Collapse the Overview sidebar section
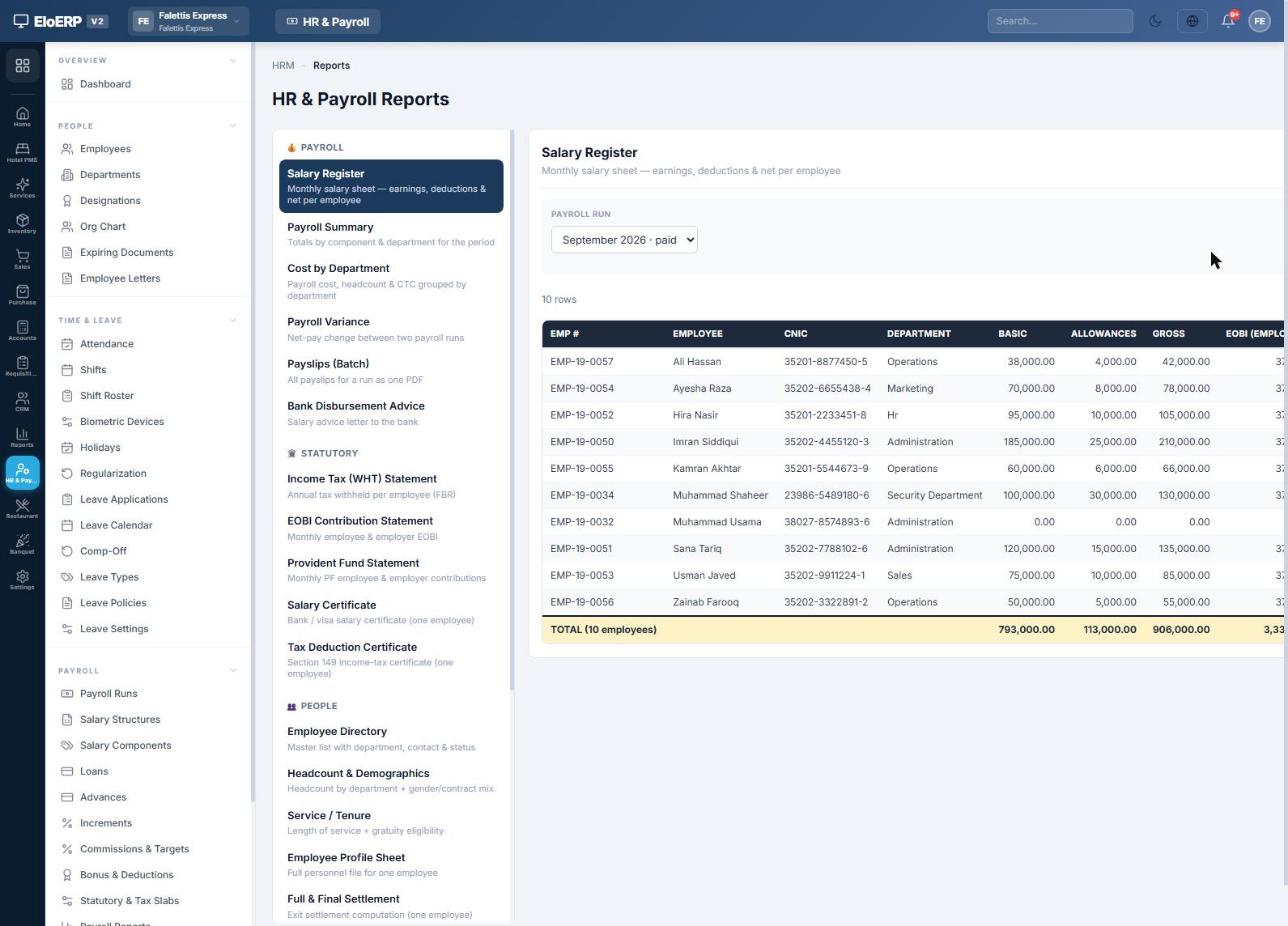1288x926 pixels. pos(233,60)
